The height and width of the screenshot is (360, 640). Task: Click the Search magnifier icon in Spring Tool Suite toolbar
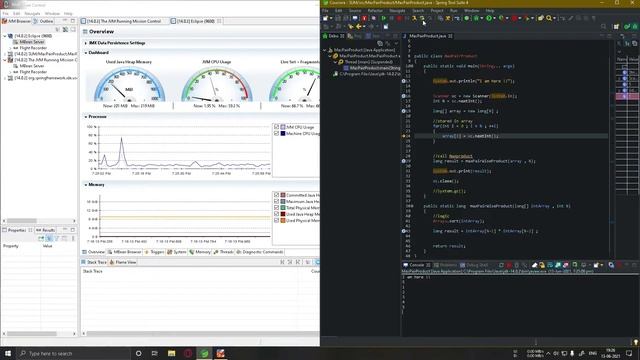(549, 18)
